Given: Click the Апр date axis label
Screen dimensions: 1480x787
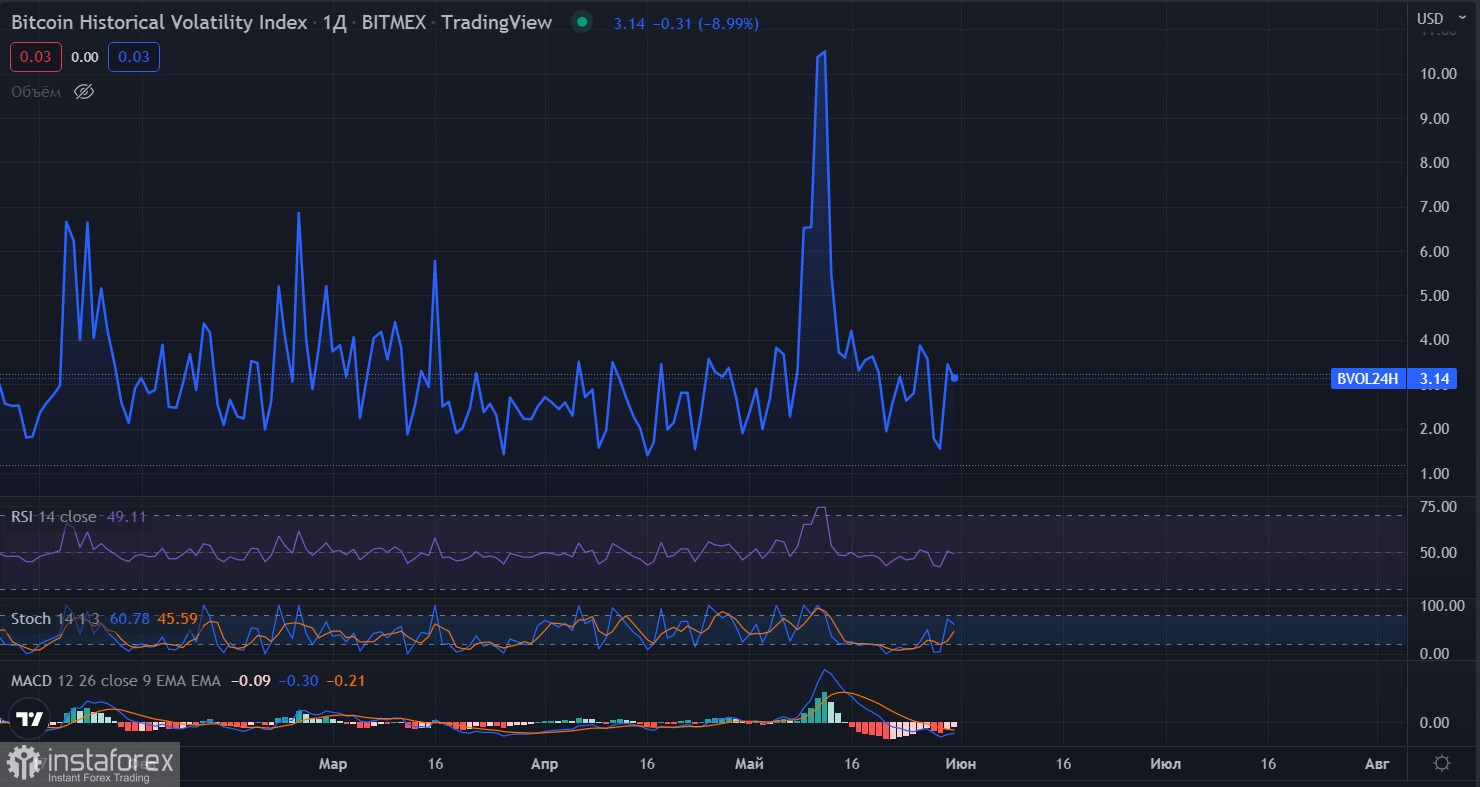Looking at the screenshot, I should (x=544, y=764).
